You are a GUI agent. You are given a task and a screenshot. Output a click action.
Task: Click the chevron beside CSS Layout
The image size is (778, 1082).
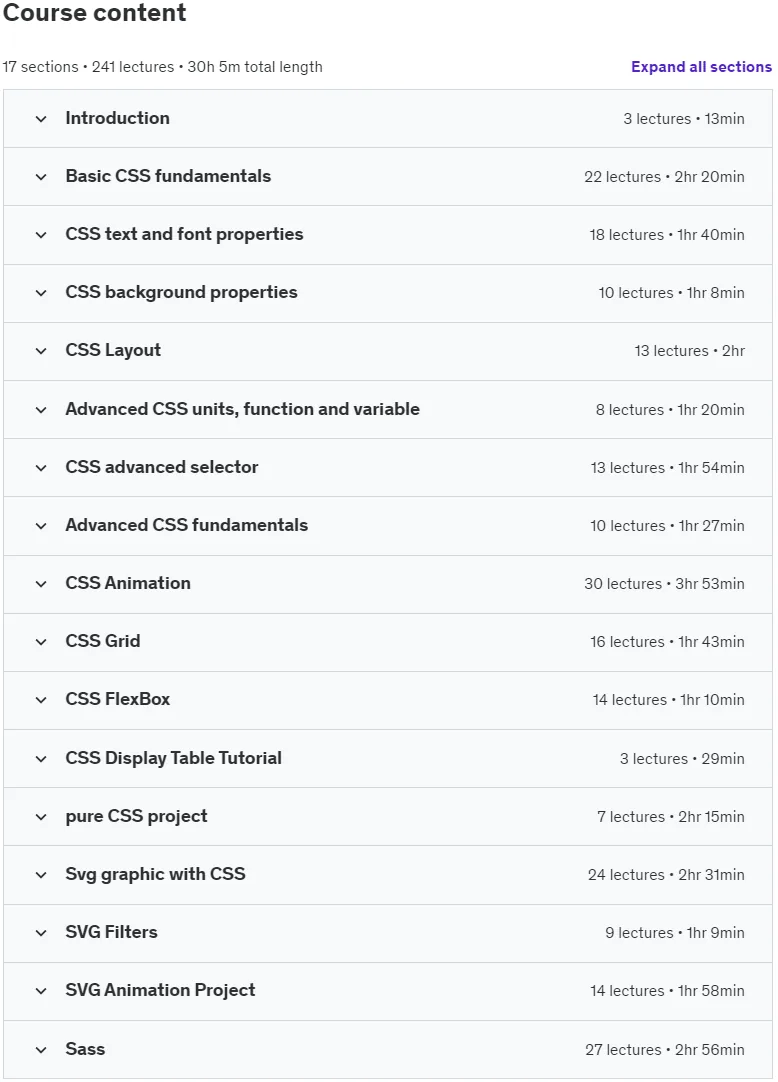pos(41,351)
